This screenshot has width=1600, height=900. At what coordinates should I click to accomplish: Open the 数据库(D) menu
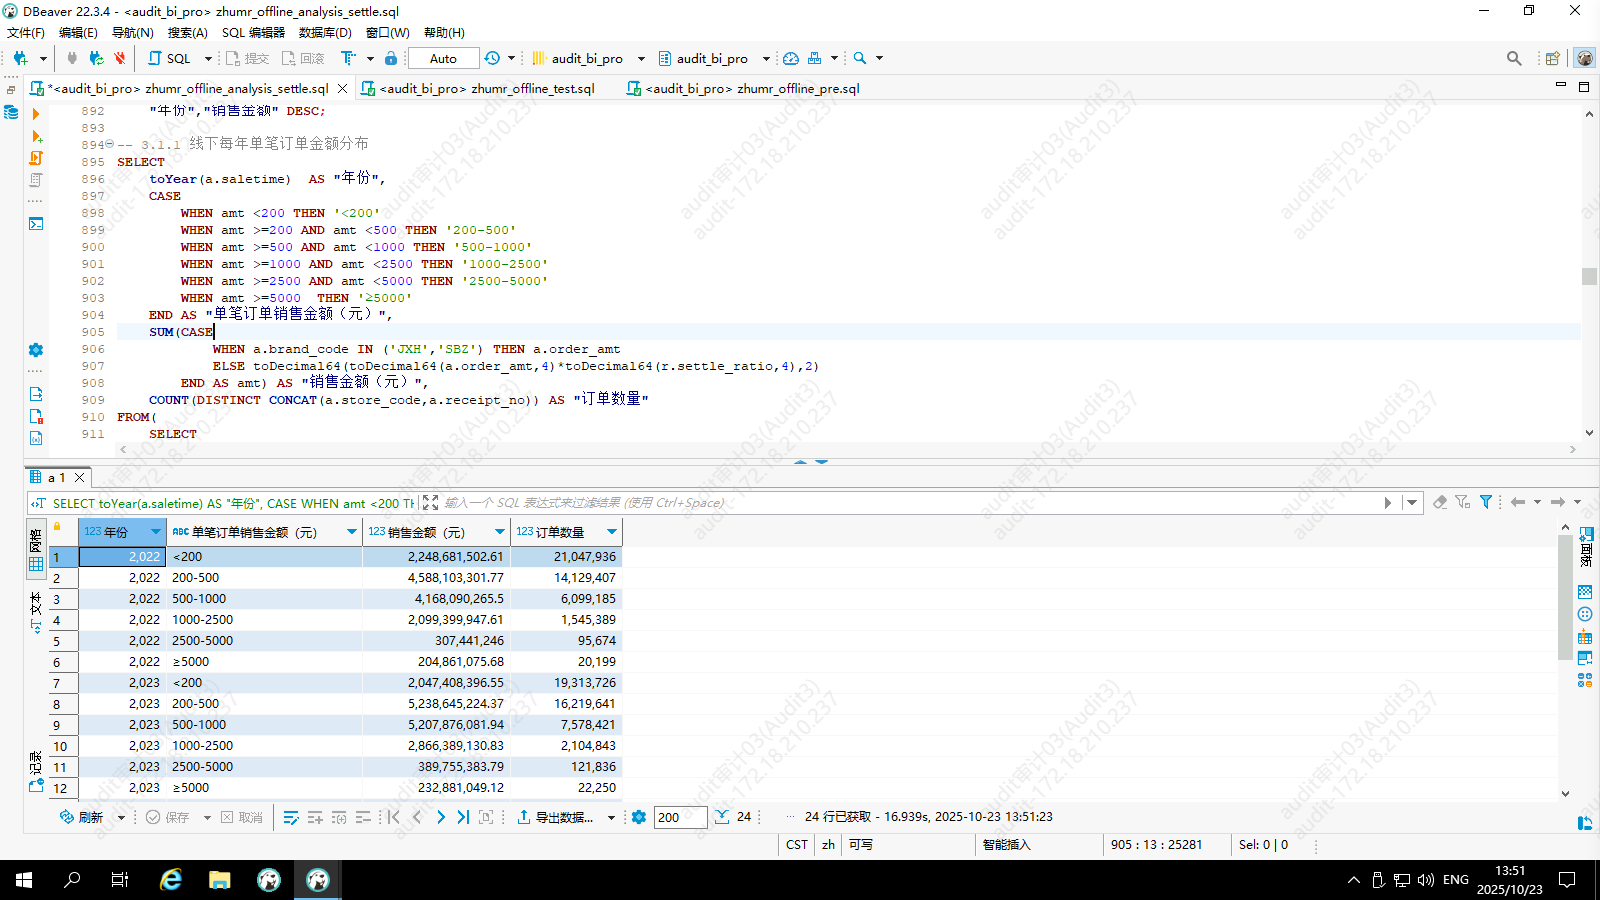(x=325, y=32)
